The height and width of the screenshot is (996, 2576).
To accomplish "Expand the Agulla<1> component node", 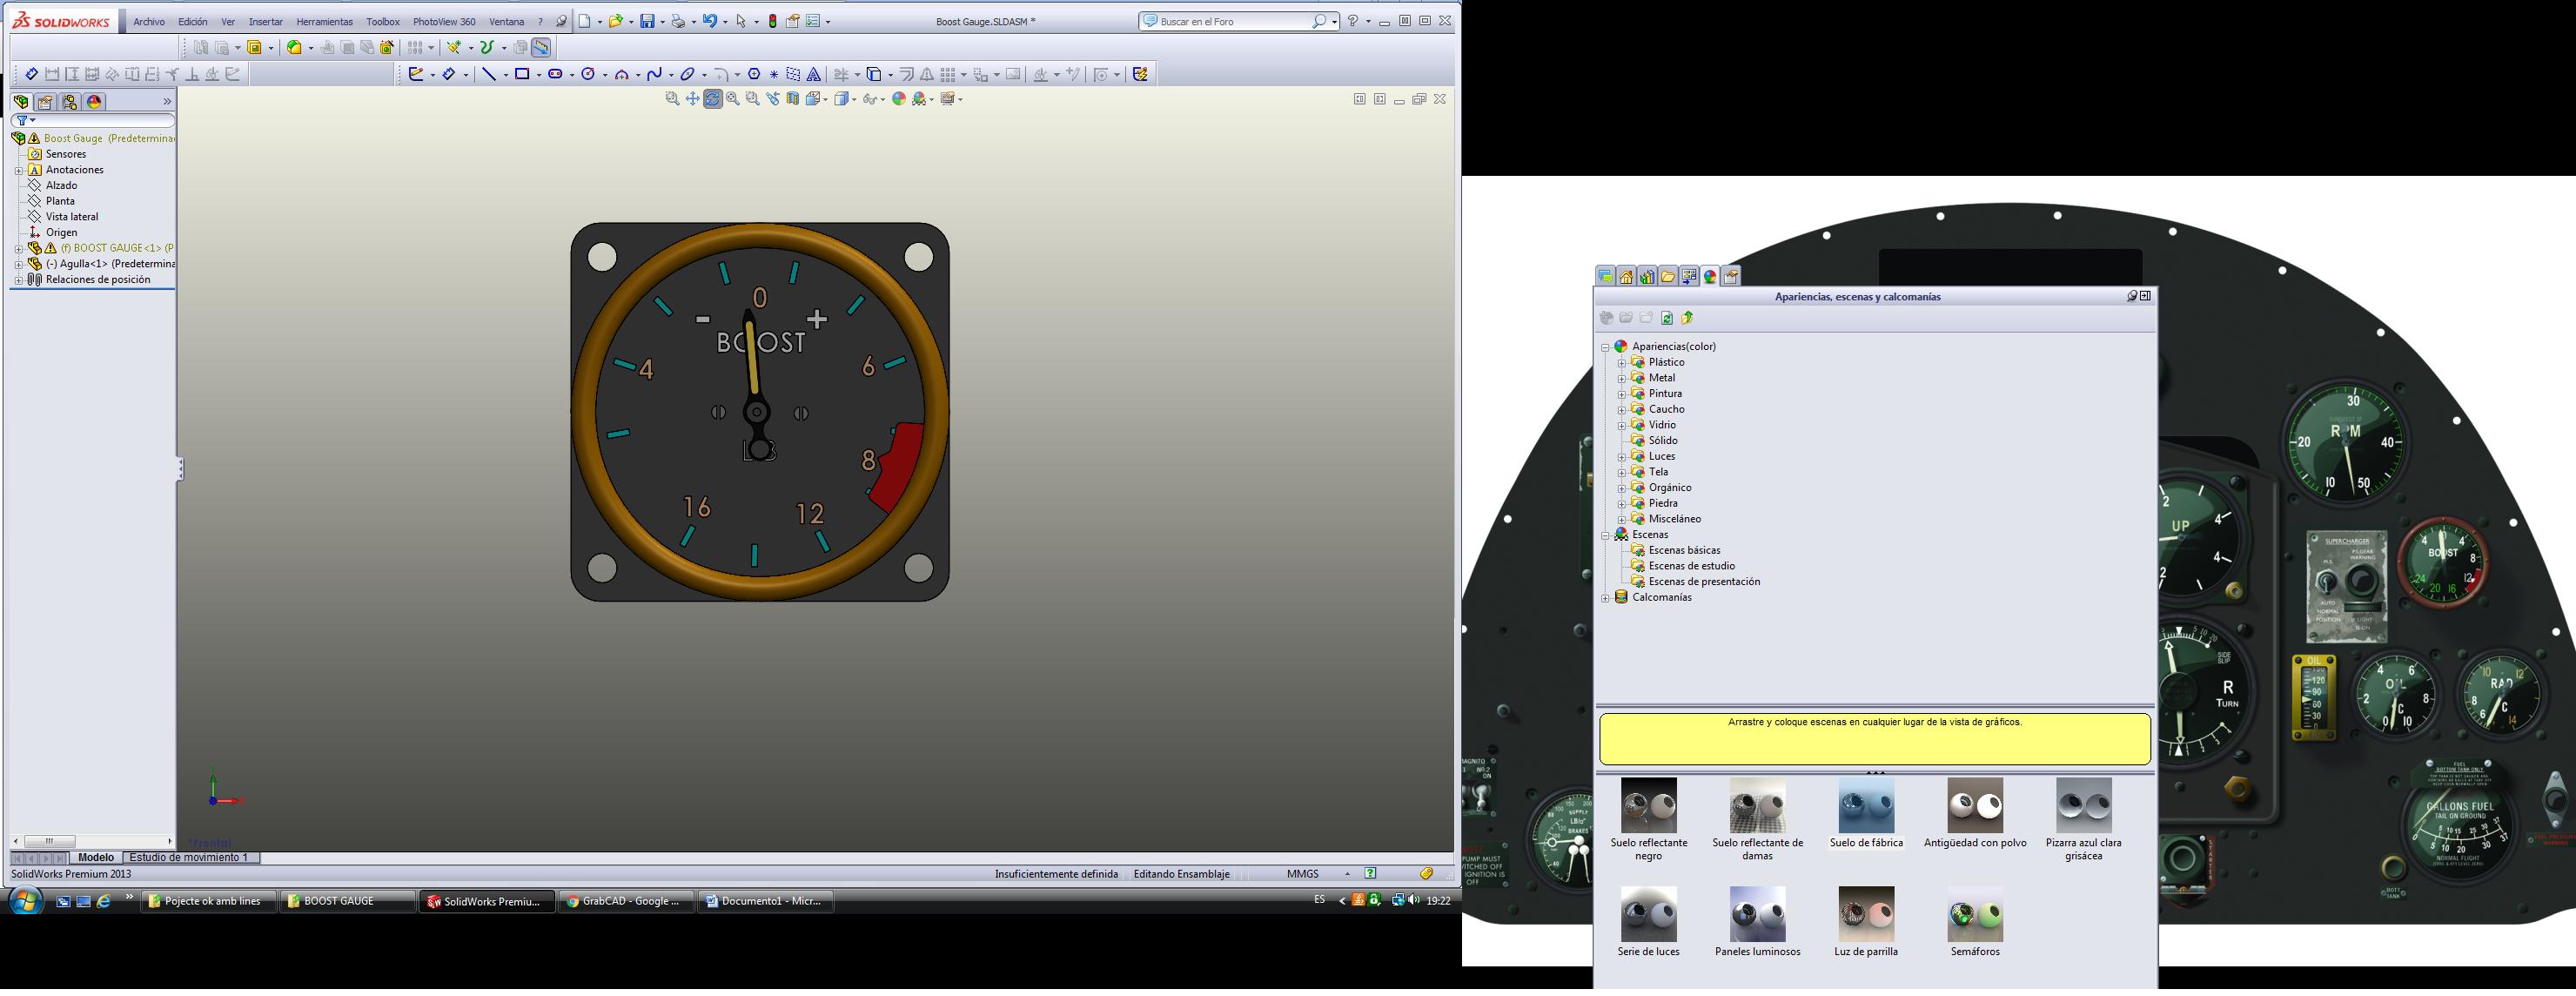I will point(19,264).
